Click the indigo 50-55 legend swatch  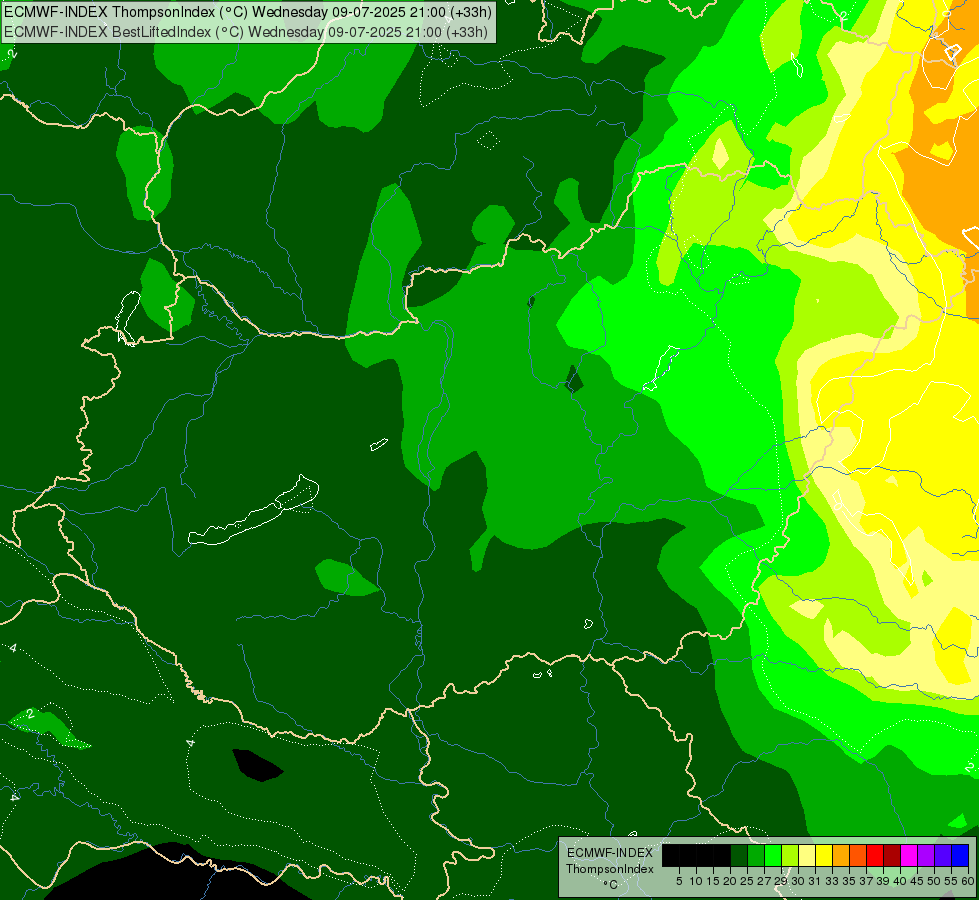point(943,855)
